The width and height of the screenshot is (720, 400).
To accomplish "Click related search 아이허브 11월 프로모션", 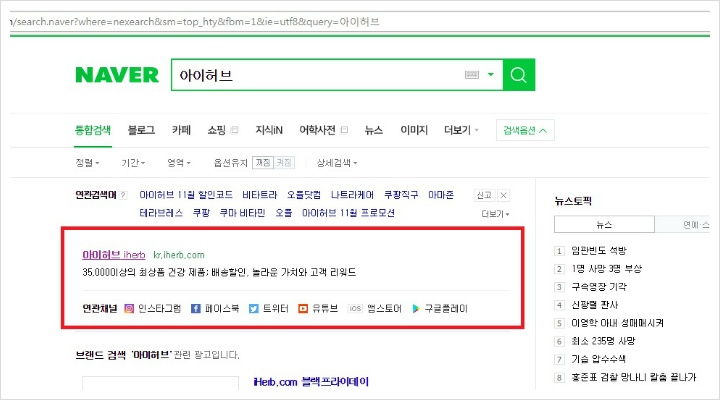I will pos(348,213).
